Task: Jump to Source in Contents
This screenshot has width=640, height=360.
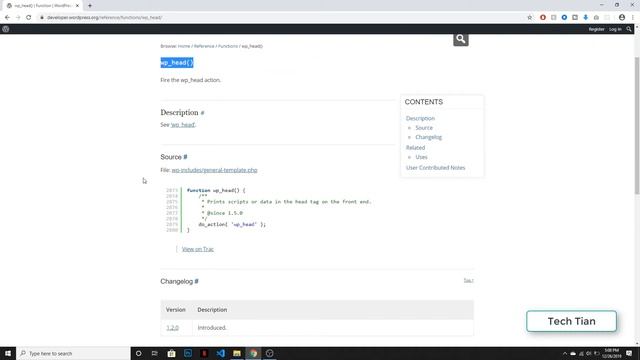Action: (424, 128)
